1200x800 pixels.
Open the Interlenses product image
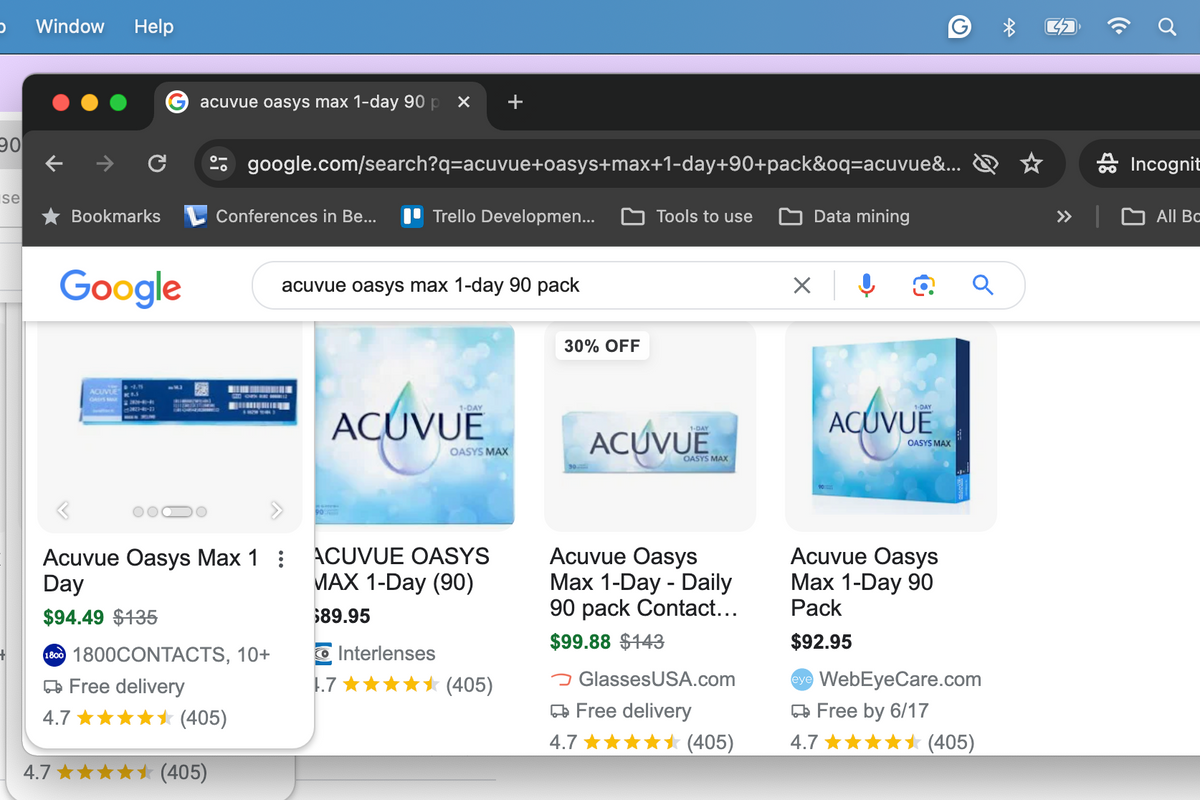pyautogui.click(x=415, y=425)
